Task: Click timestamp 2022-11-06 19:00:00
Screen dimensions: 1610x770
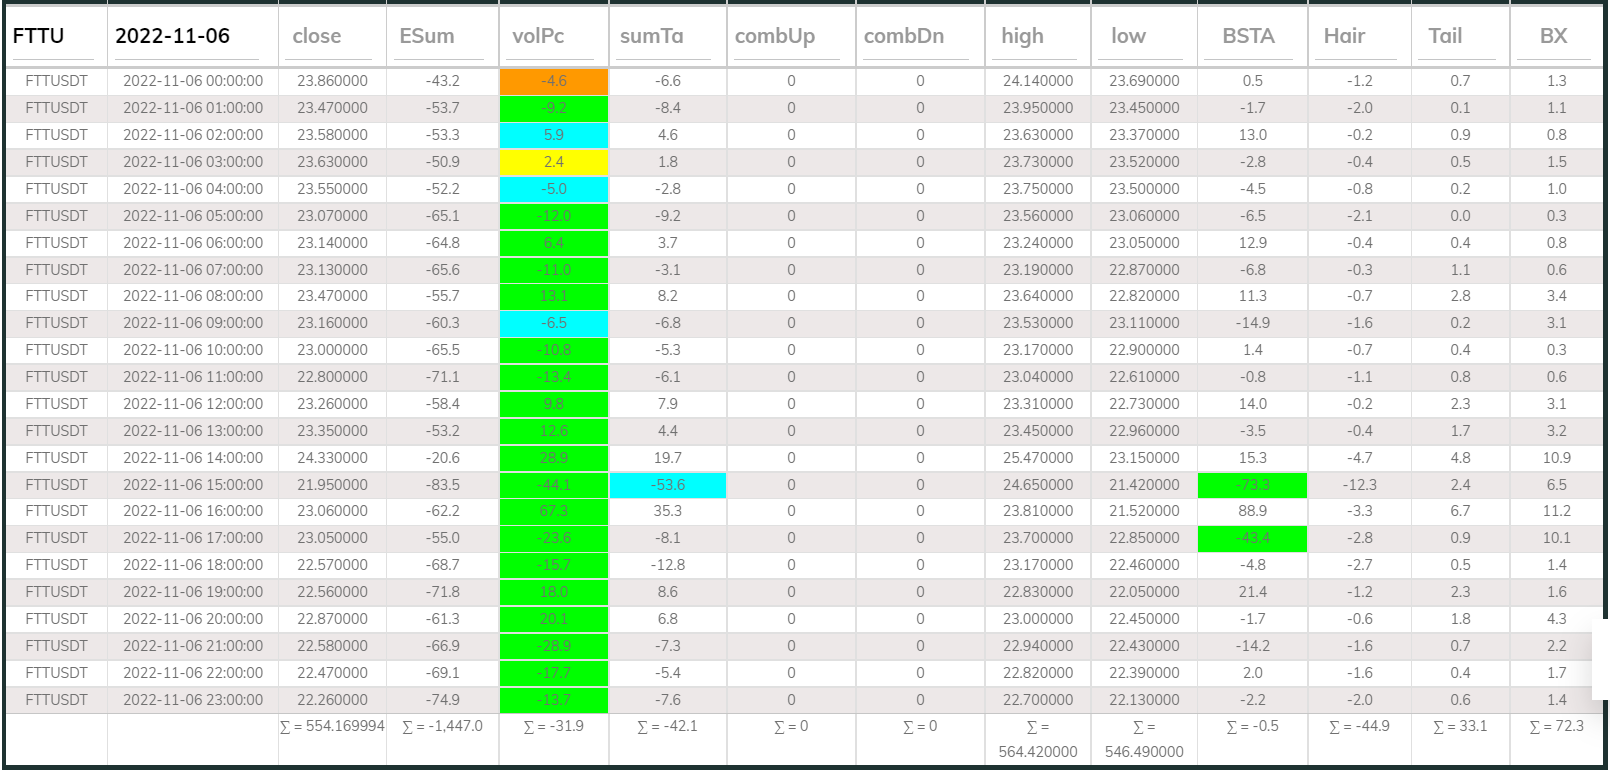Action: [x=193, y=592]
